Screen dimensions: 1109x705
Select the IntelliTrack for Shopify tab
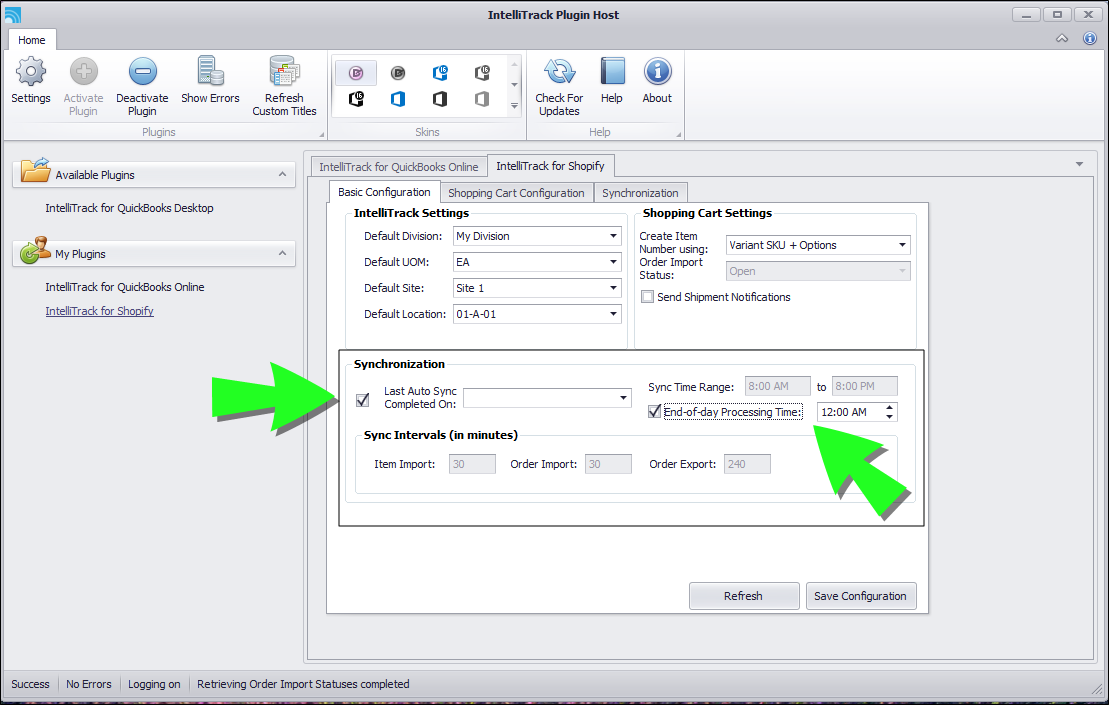coord(550,165)
